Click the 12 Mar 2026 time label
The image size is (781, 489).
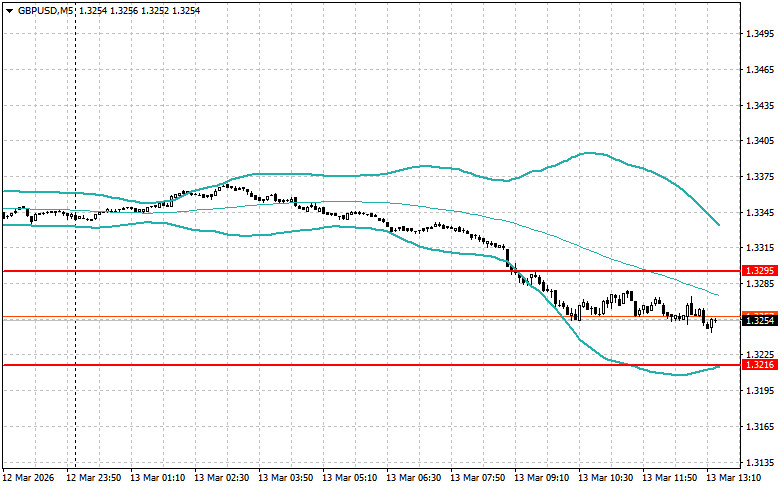click(28, 478)
